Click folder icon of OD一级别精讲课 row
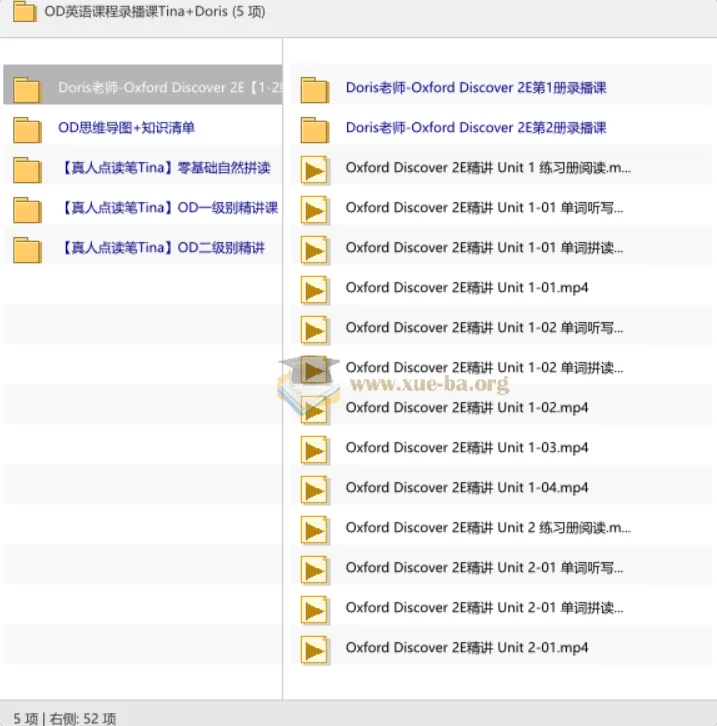717x726 pixels. [x=27, y=210]
